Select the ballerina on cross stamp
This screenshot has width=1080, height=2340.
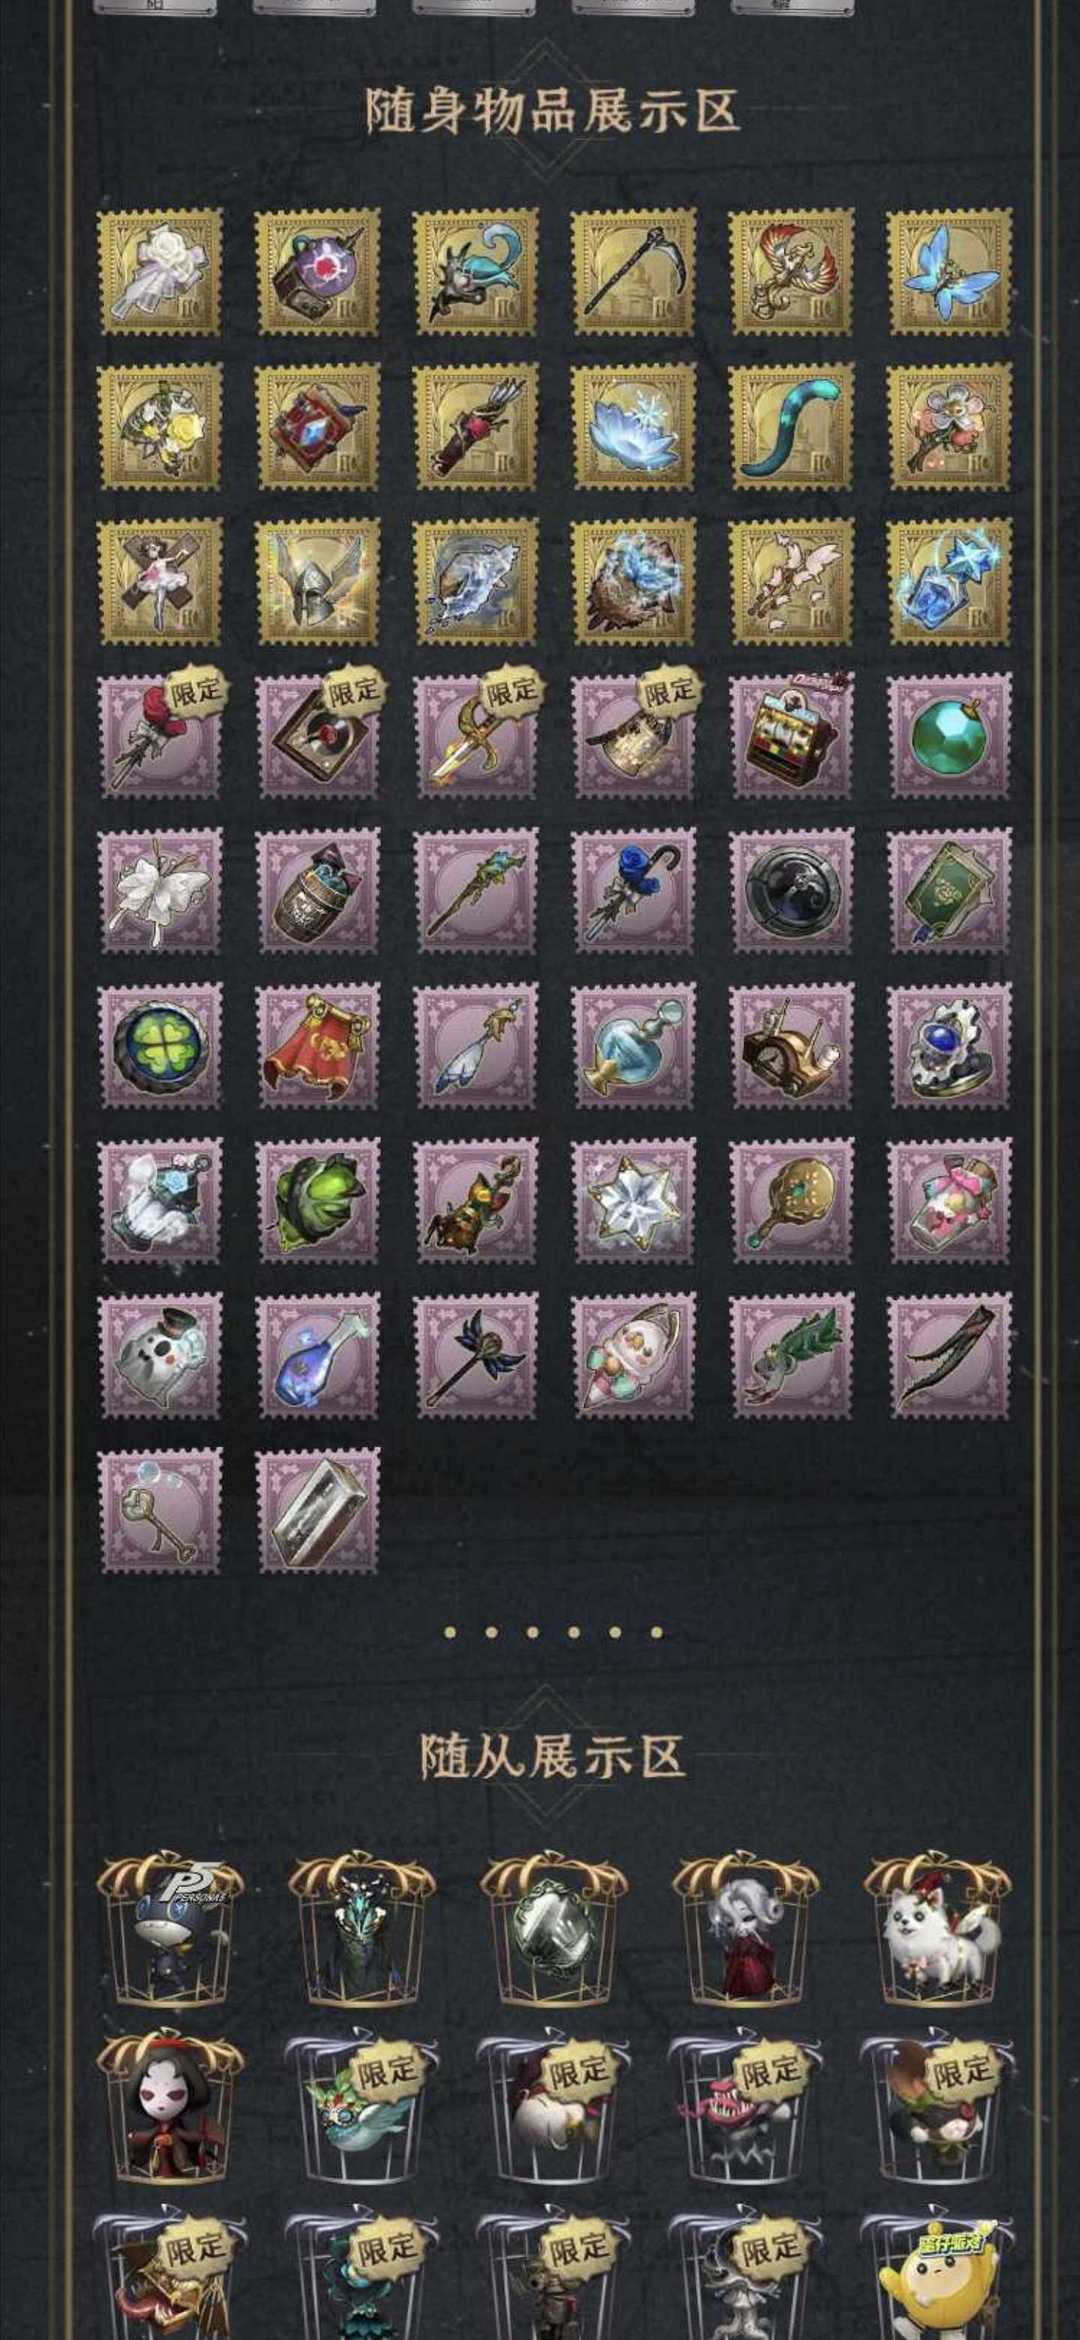pos(160,581)
